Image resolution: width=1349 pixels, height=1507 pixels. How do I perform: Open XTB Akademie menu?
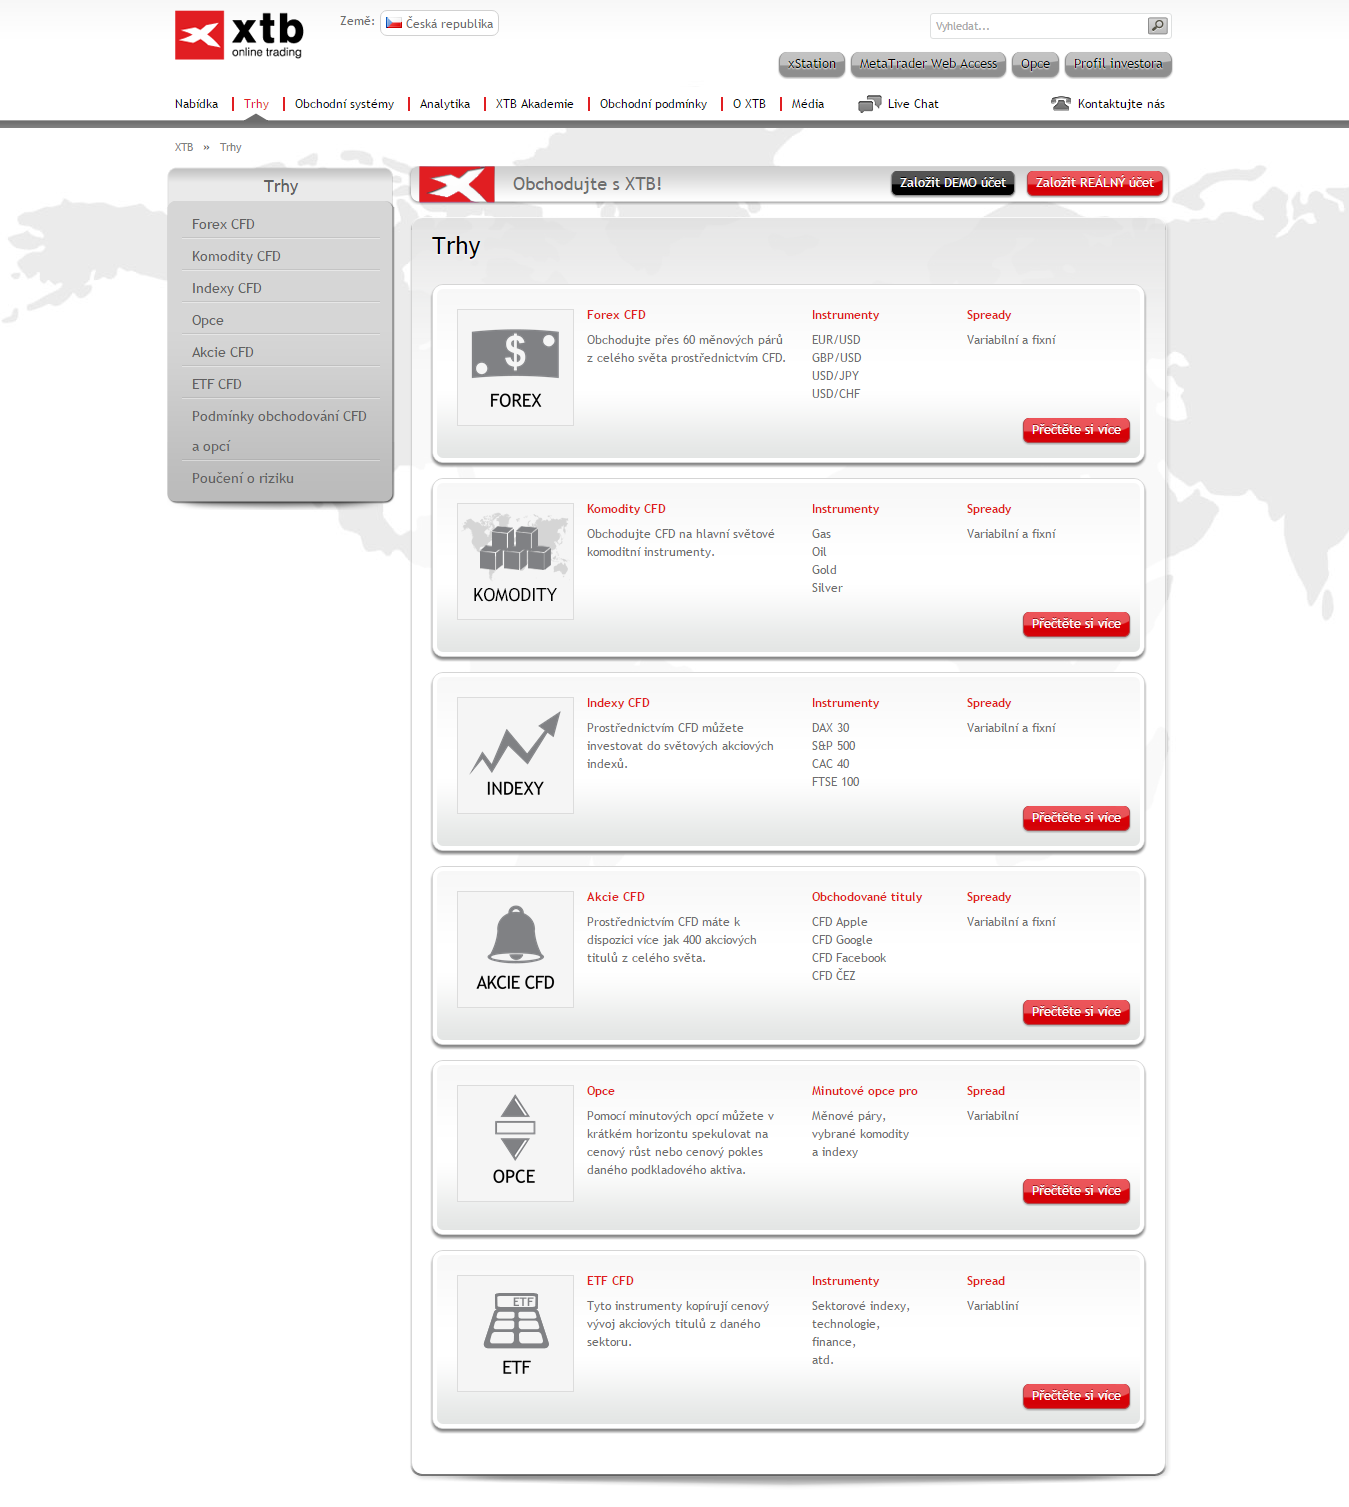click(x=535, y=104)
